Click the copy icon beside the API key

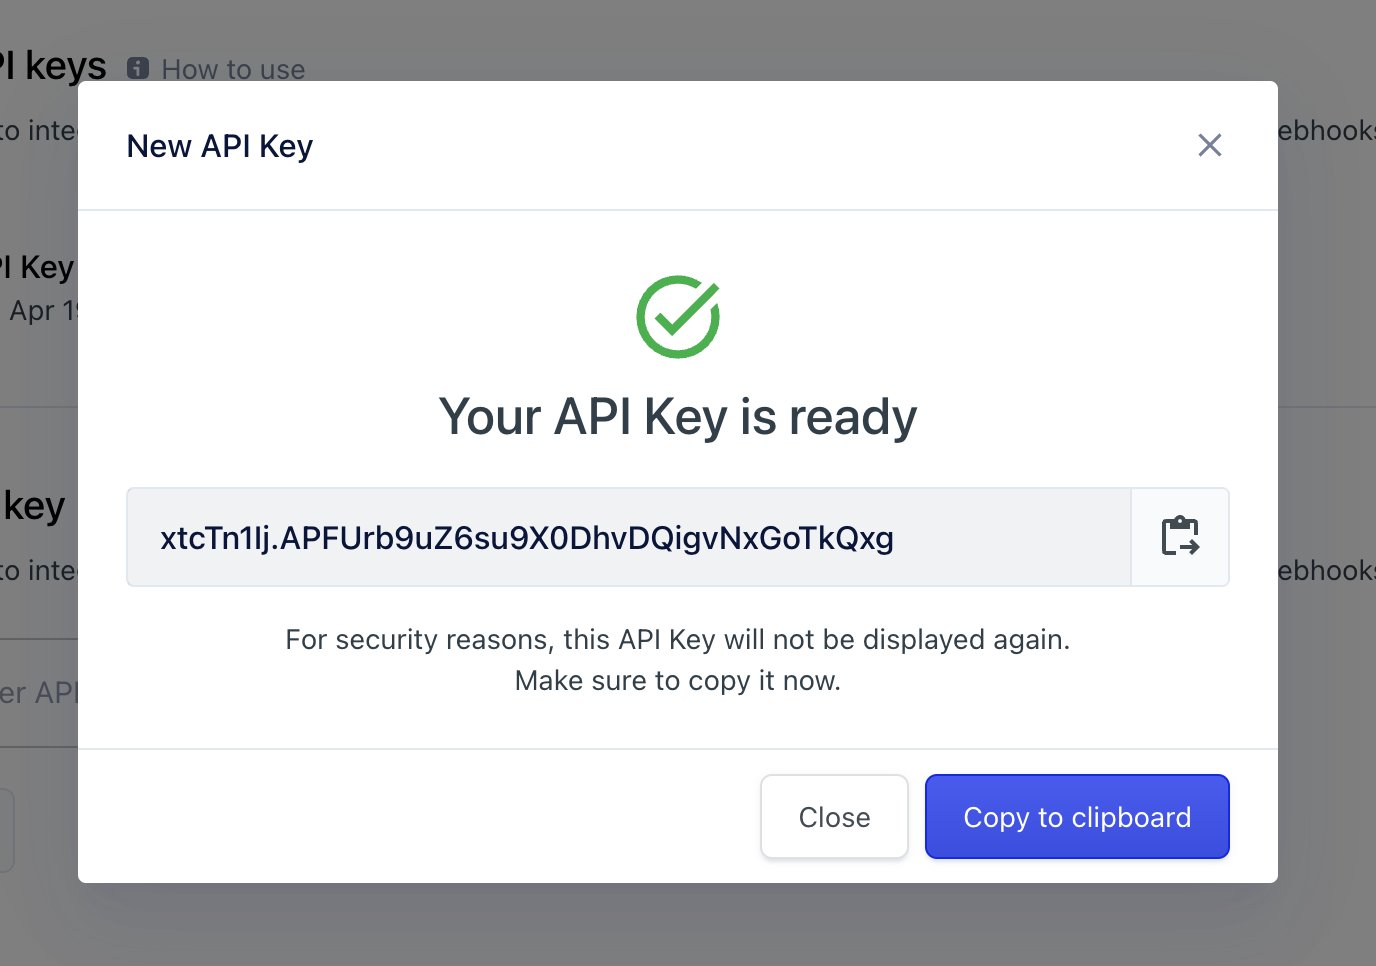[1180, 537]
